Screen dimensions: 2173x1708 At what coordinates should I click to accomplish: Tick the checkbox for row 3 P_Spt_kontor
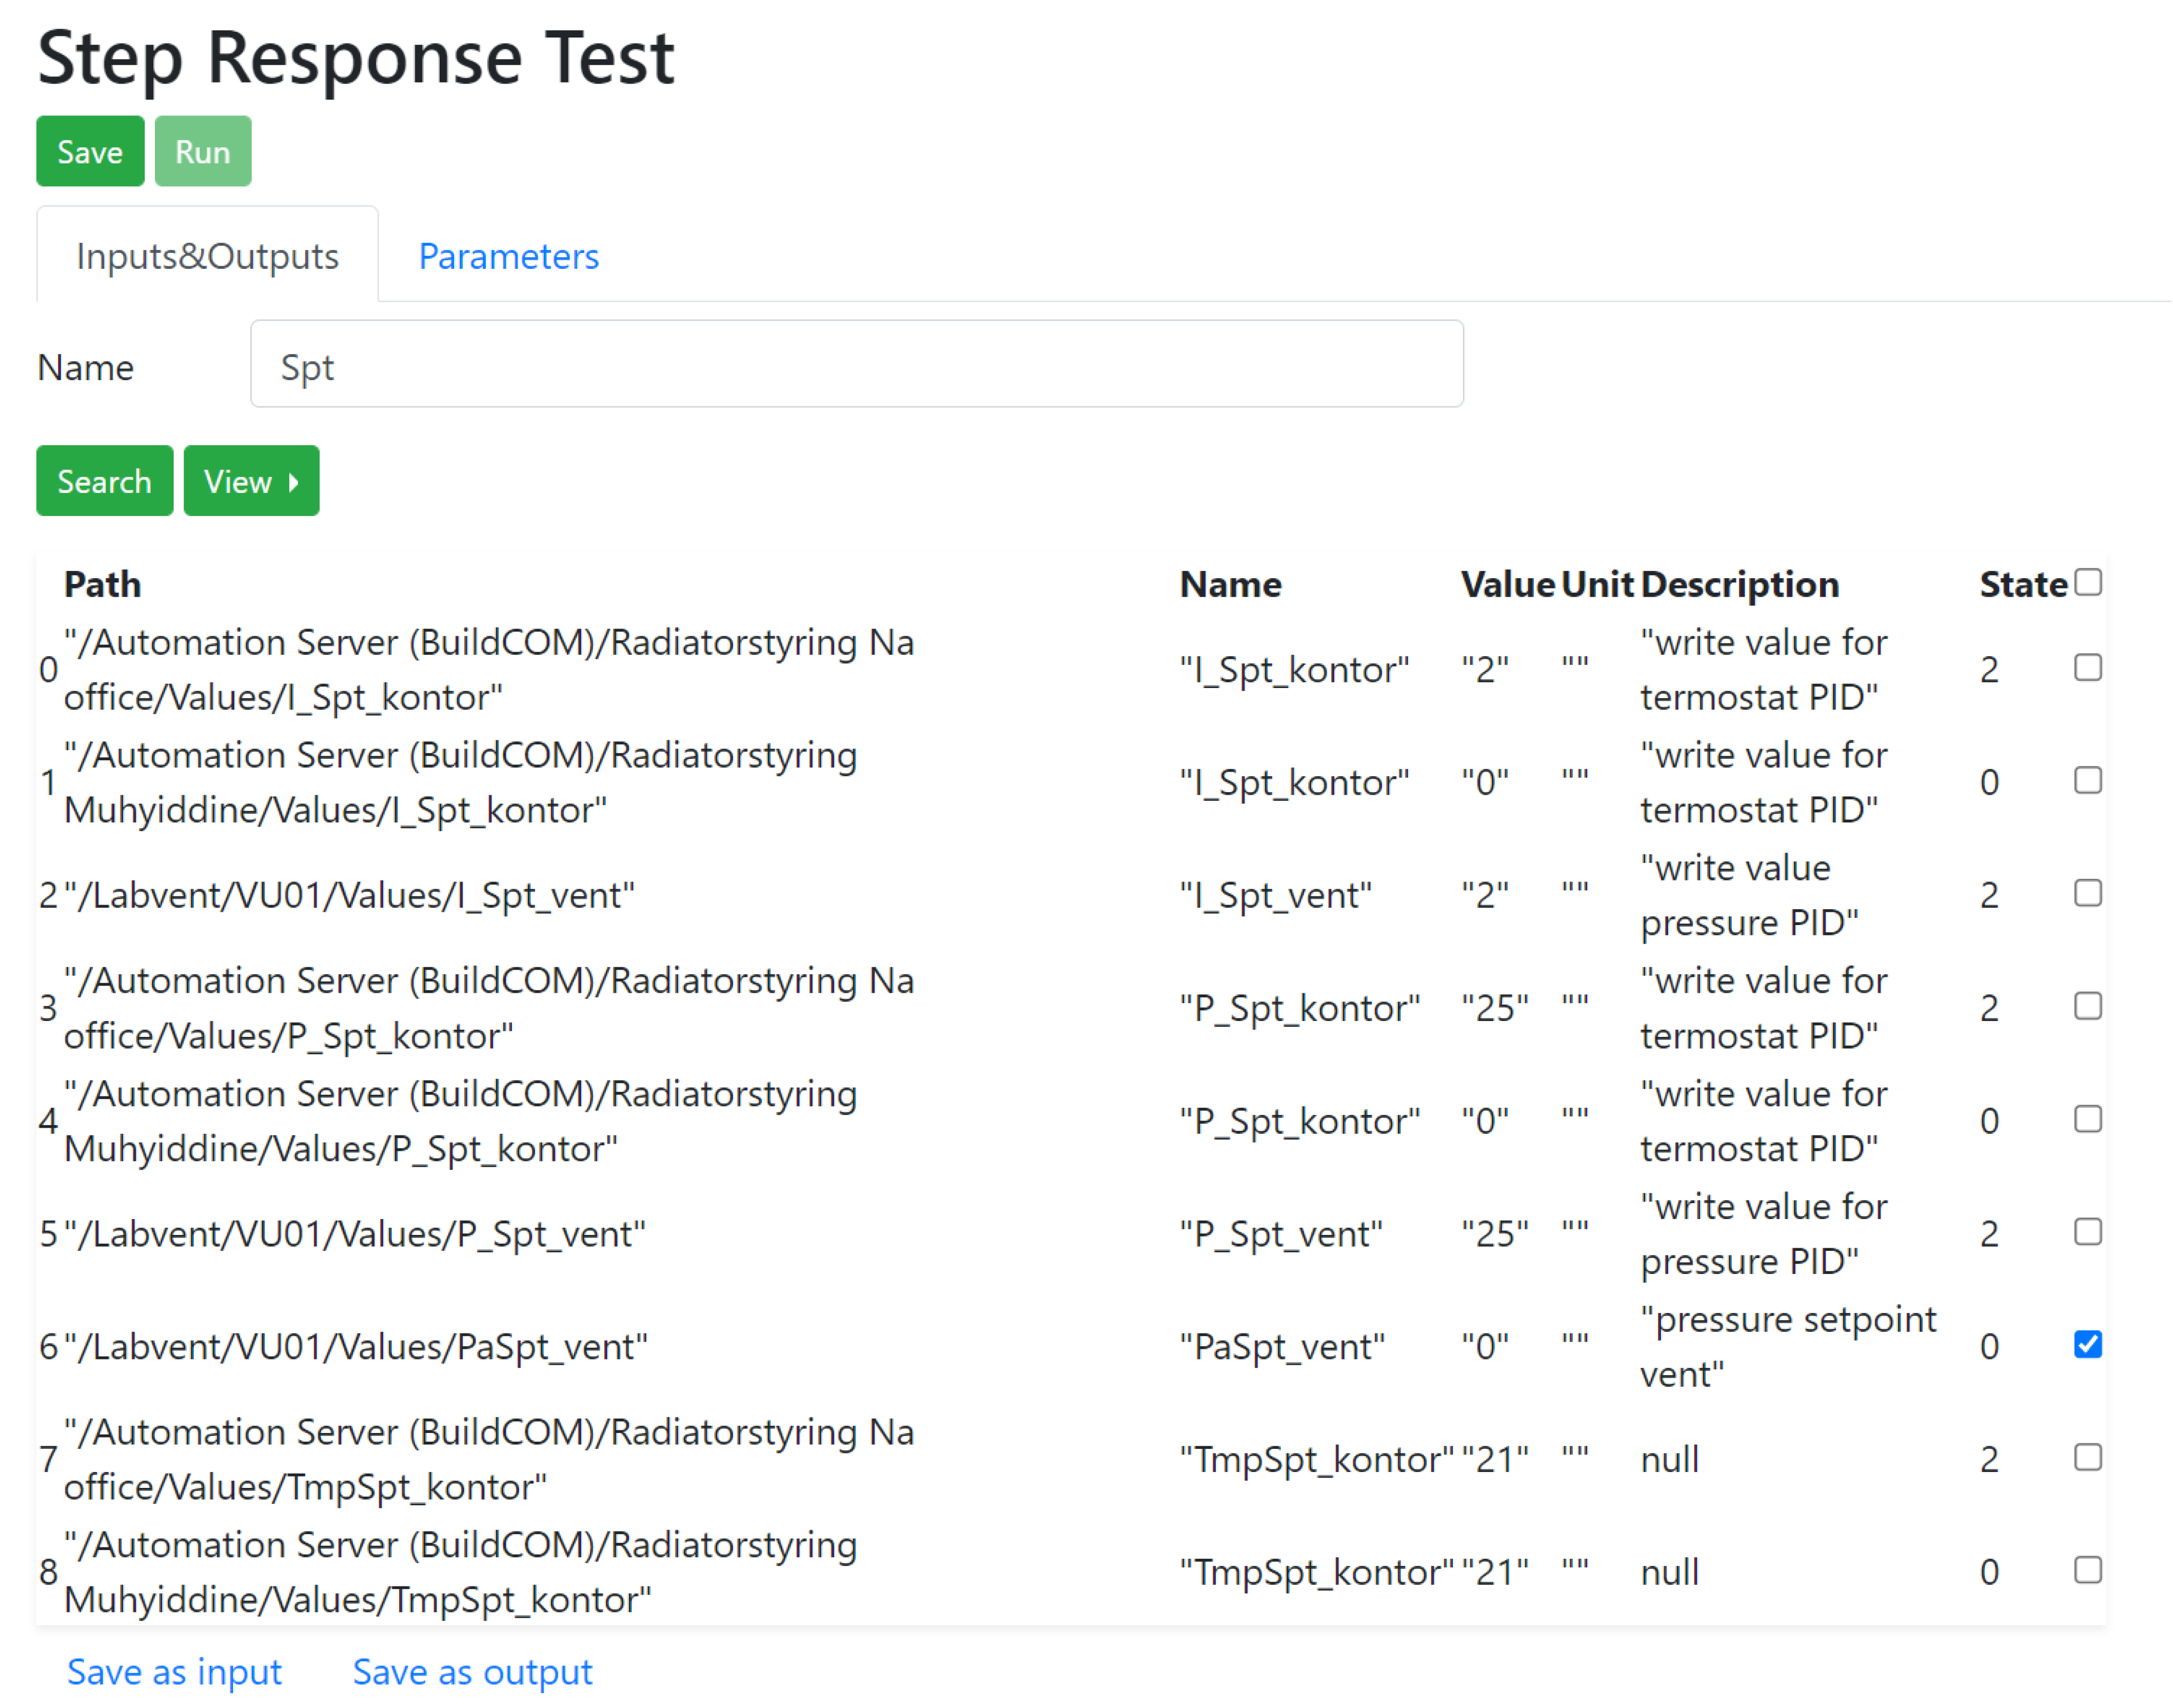point(2088,1006)
